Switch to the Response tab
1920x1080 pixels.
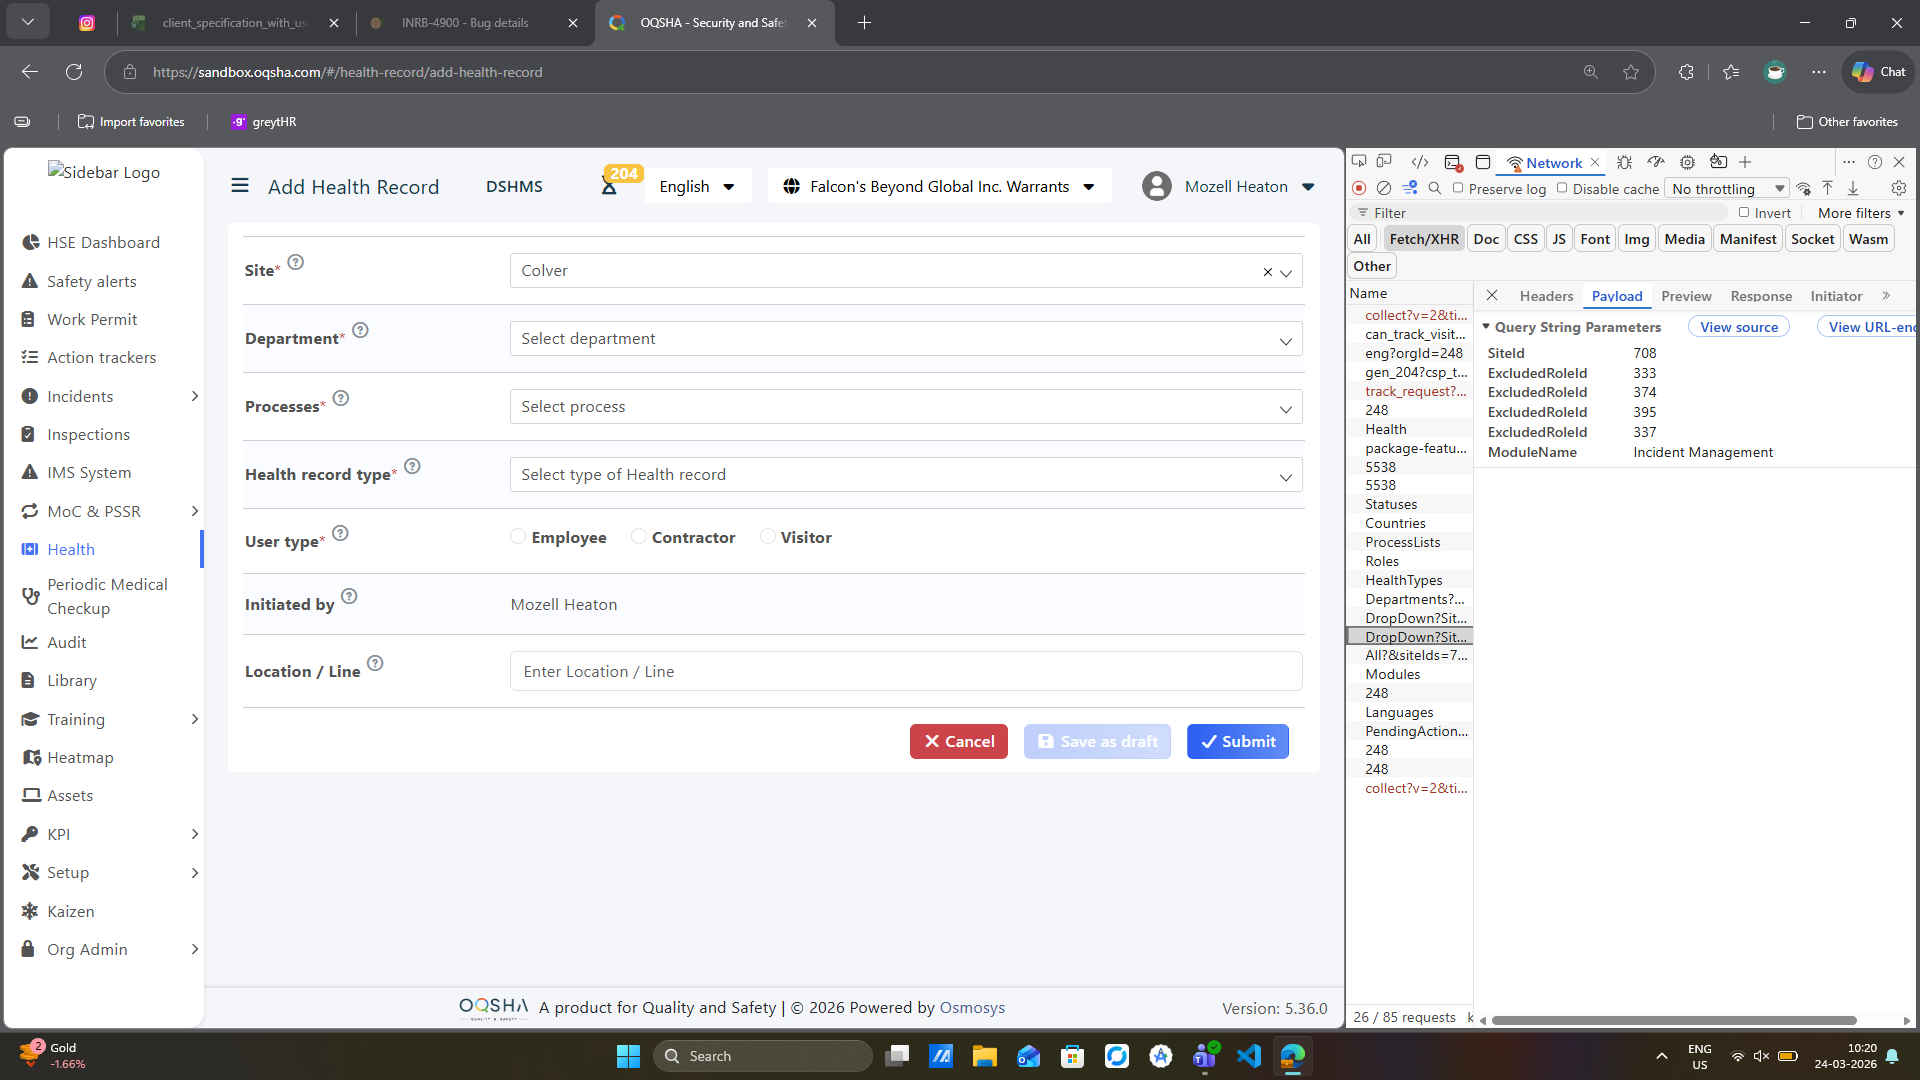coord(1761,296)
